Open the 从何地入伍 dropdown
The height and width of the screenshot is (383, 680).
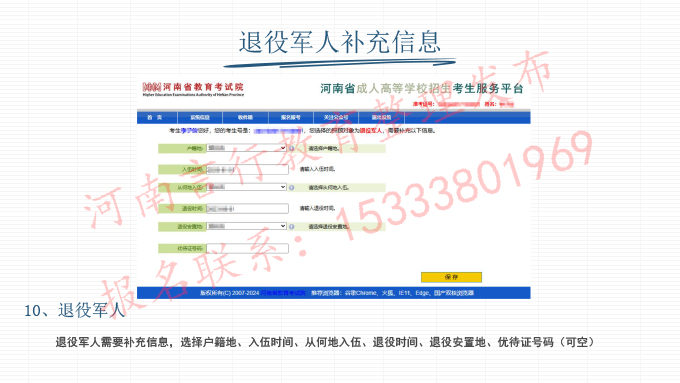pos(247,187)
